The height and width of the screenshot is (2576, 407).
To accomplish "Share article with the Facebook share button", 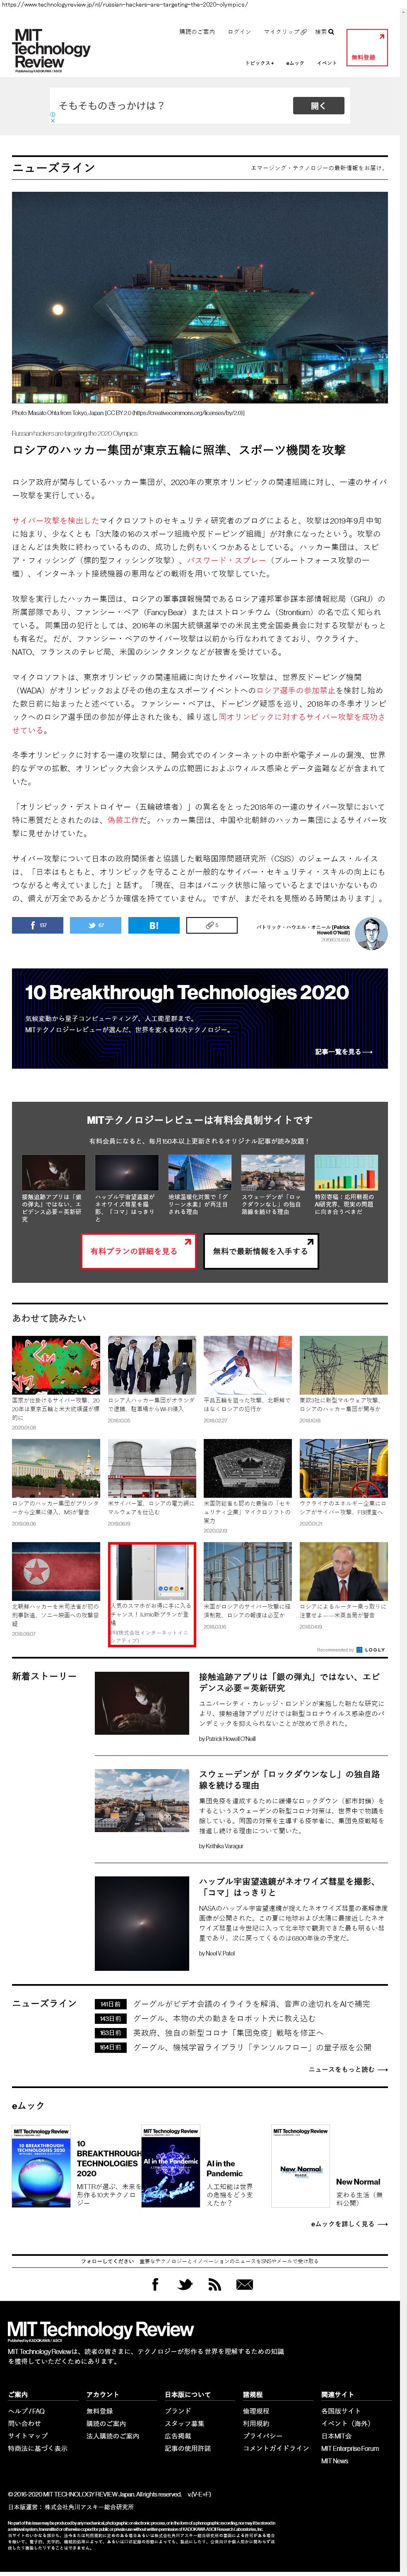I will tap(37, 925).
